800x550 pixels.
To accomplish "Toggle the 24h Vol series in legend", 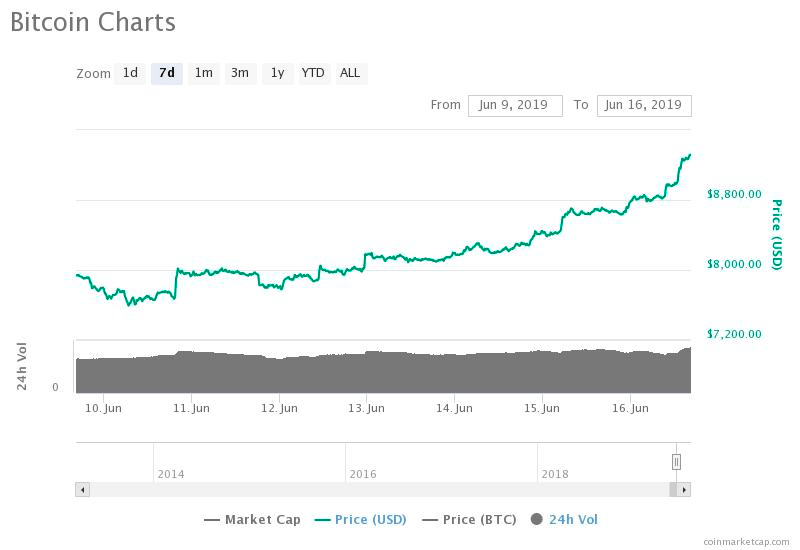I will 564,520.
